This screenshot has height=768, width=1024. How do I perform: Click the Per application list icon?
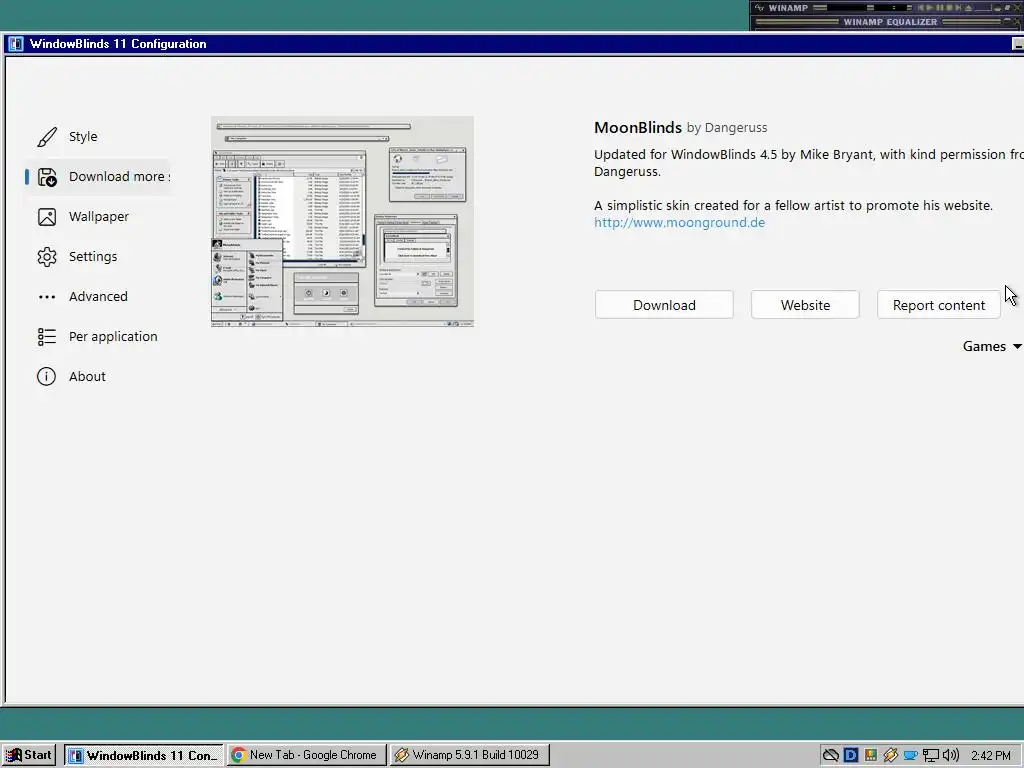tap(47, 336)
